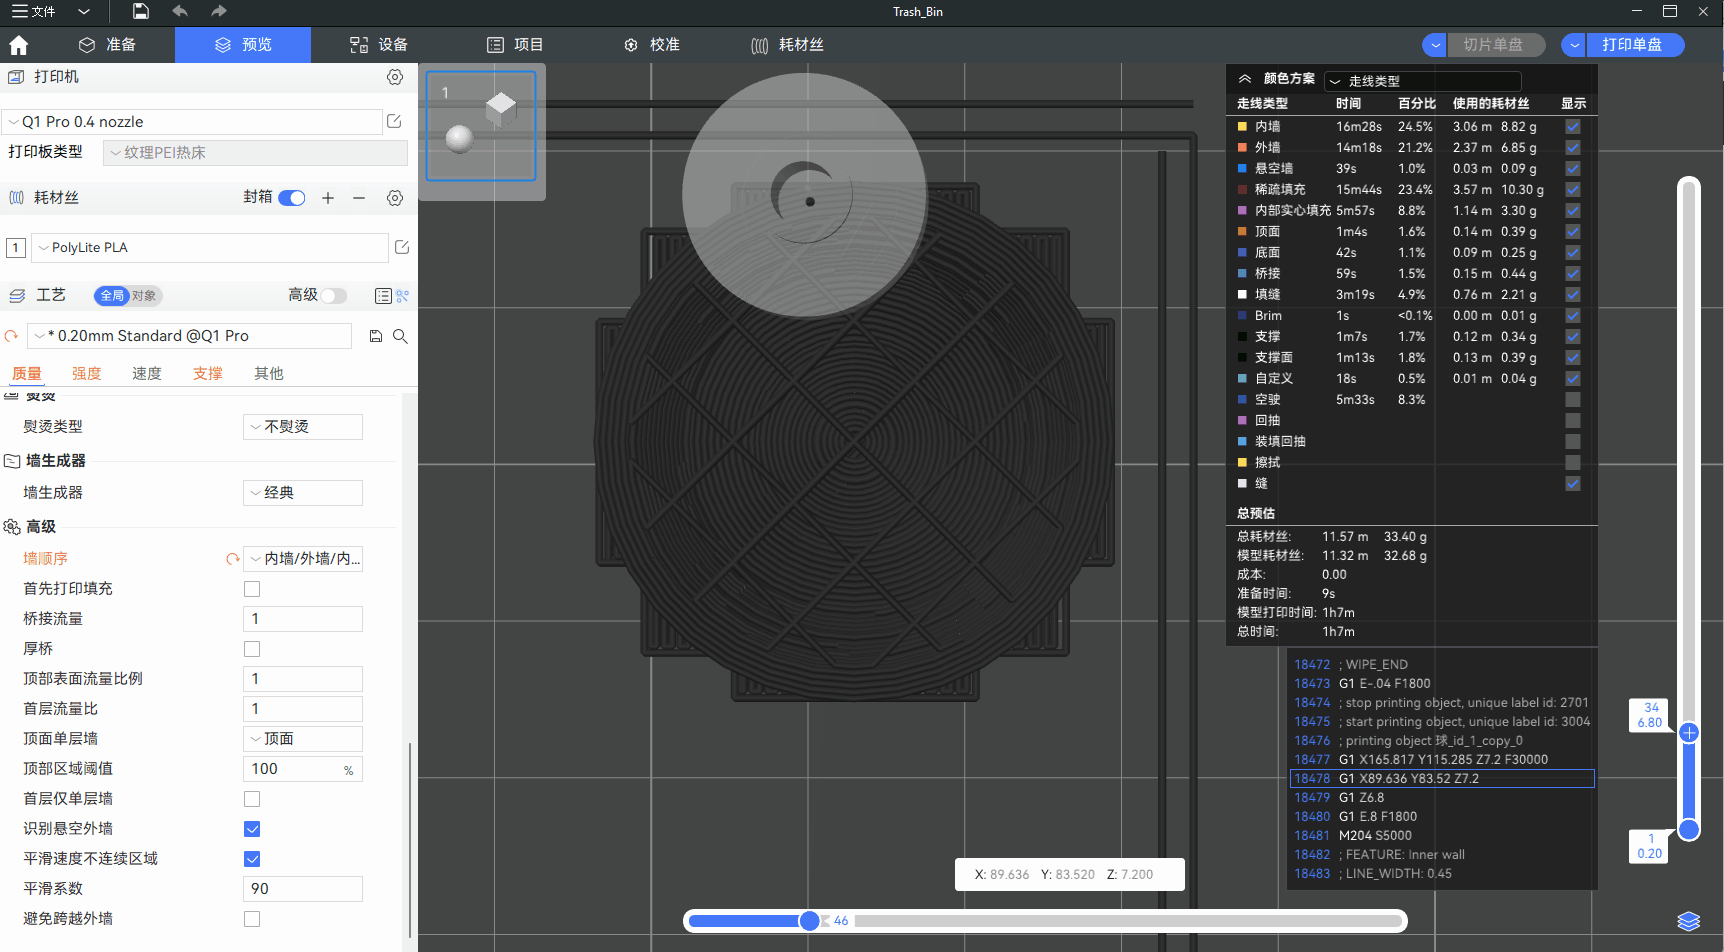
Task: Click the search process settings magnifier icon
Action: click(400, 336)
